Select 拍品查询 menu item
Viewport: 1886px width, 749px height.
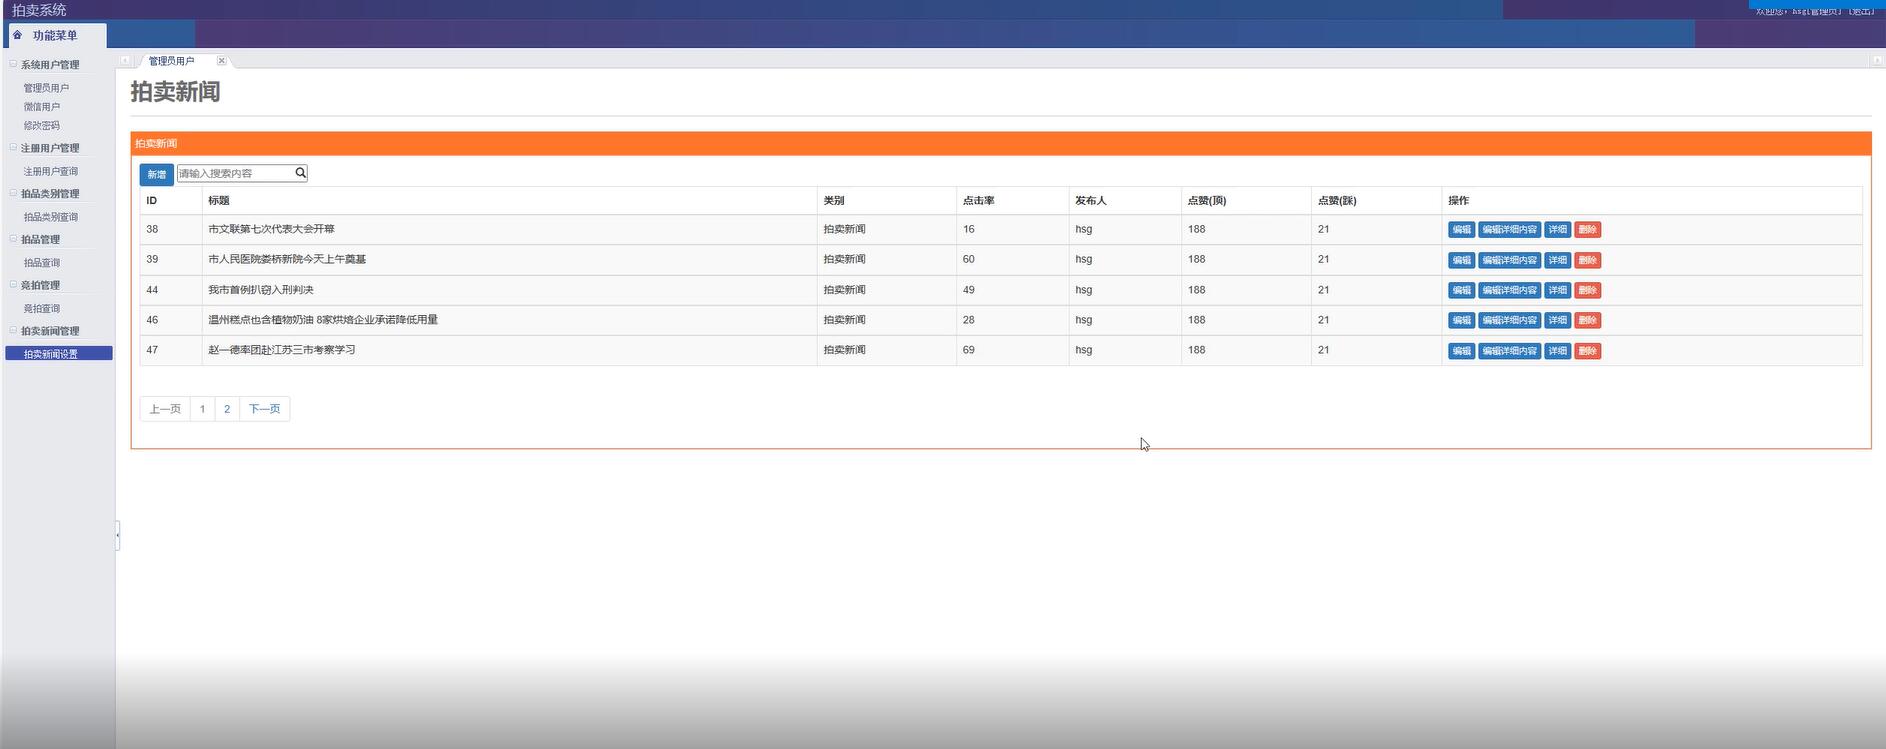coord(42,263)
